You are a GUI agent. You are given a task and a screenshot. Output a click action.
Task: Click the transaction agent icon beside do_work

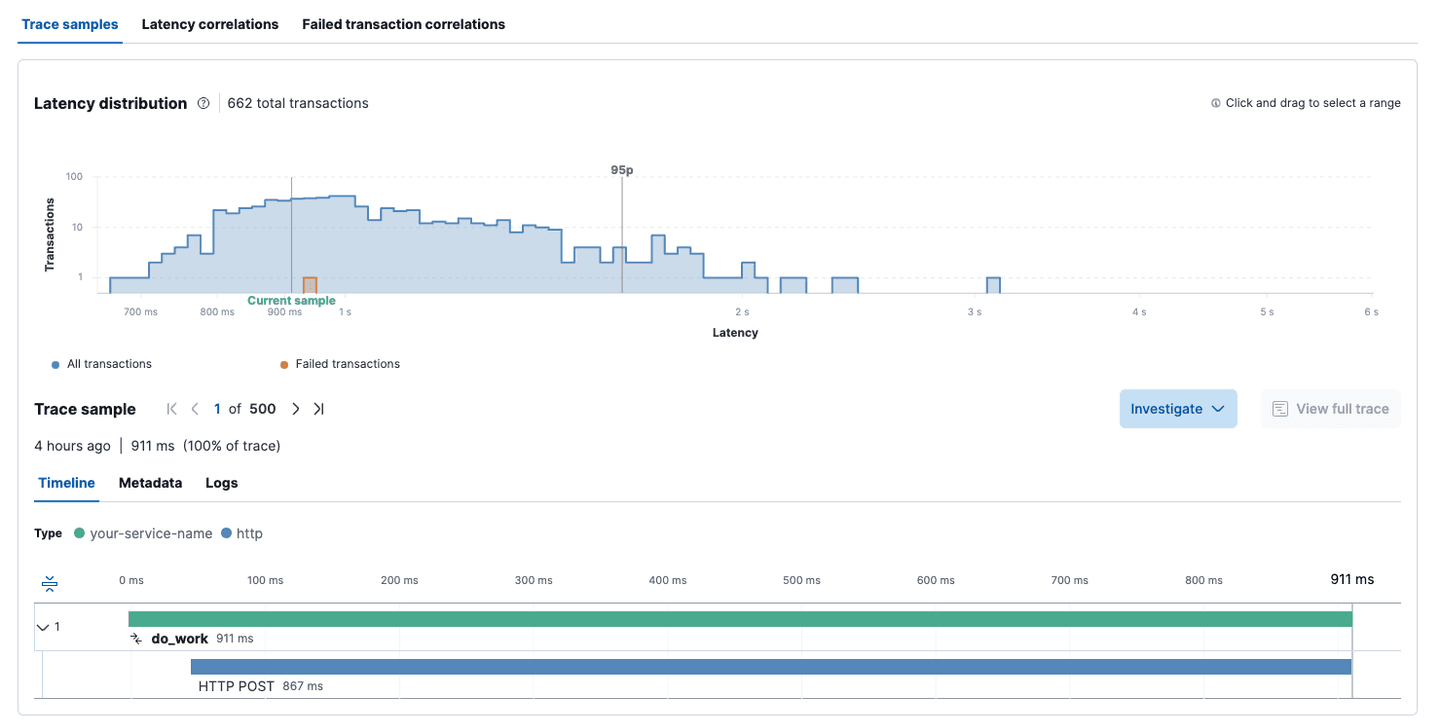[135, 638]
